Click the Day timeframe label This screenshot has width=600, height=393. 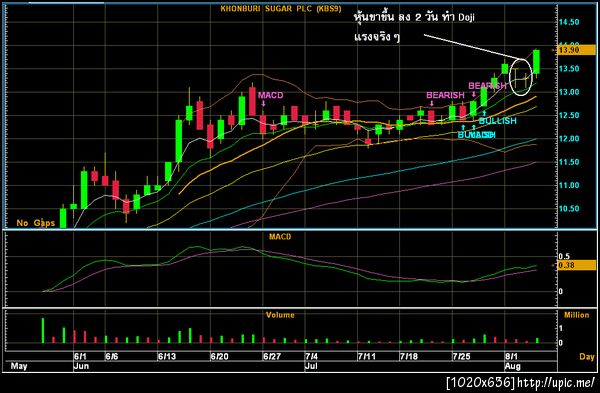(587, 357)
